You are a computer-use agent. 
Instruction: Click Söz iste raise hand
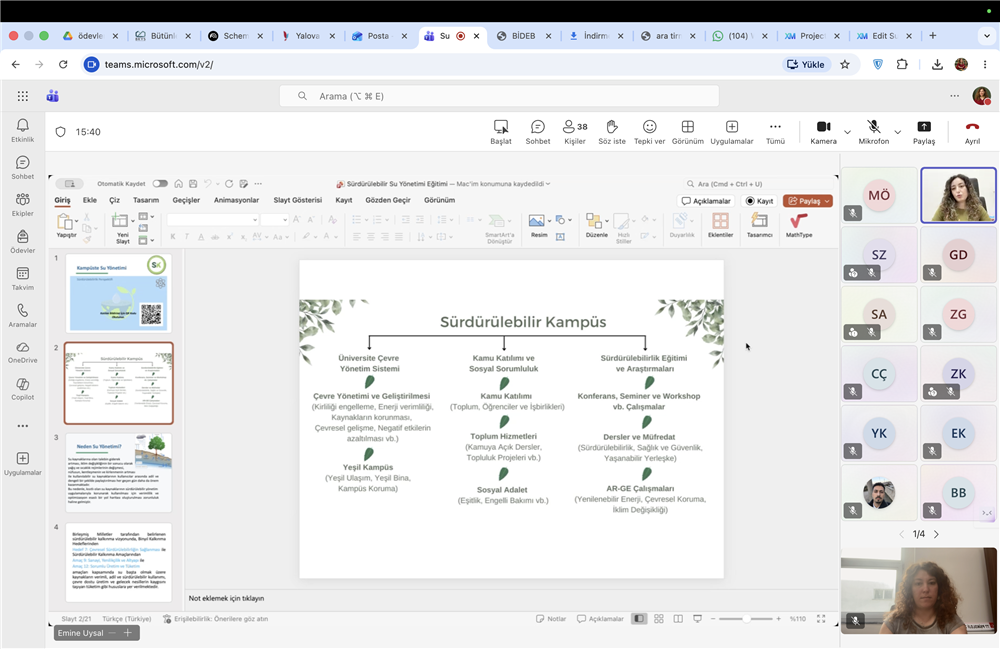coord(612,132)
